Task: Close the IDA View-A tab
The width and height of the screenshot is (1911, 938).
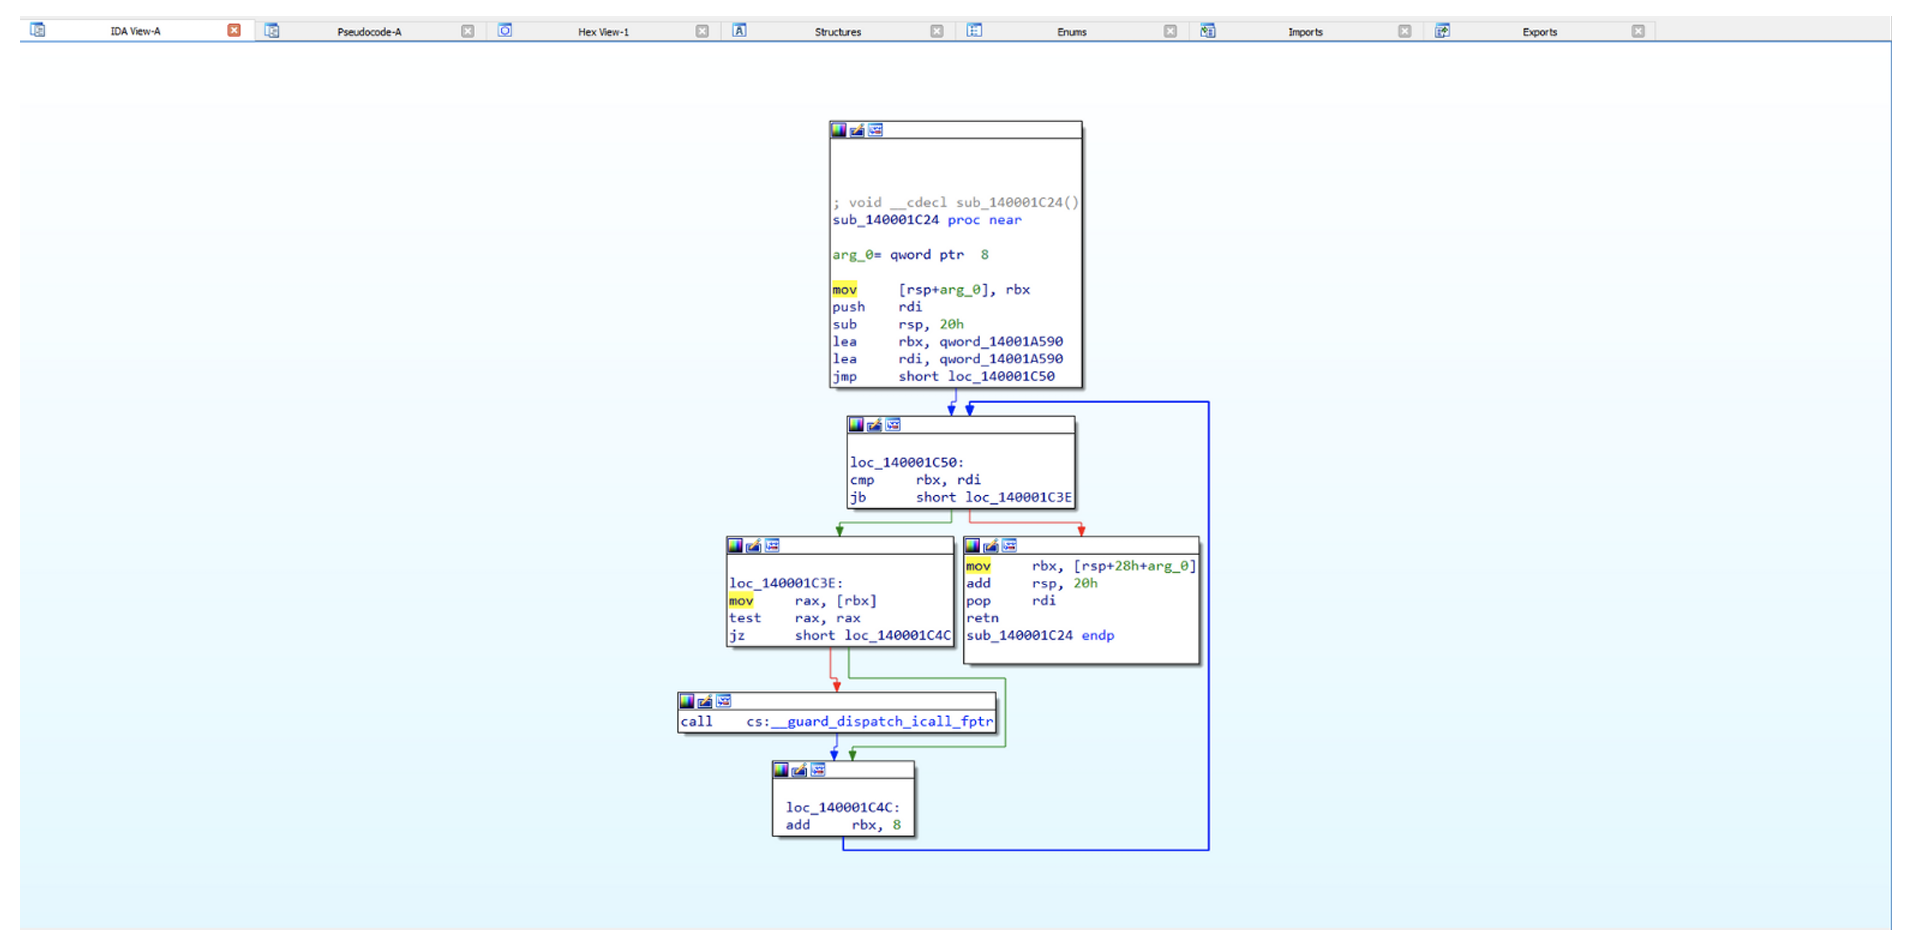Action: tap(234, 30)
